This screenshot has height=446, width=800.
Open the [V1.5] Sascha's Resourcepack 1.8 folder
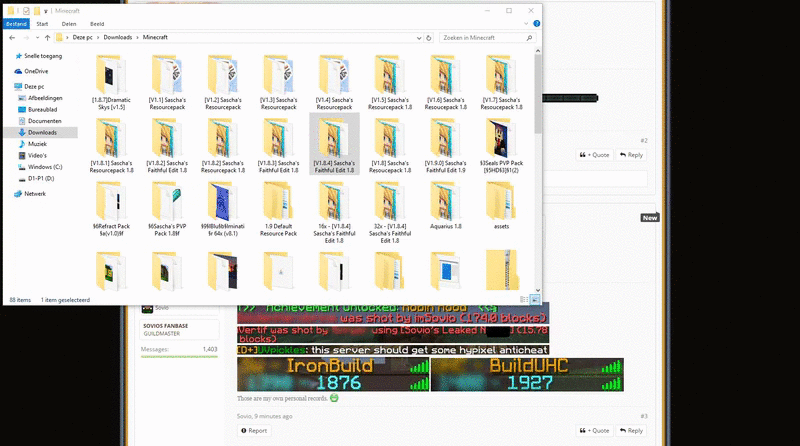(390, 82)
